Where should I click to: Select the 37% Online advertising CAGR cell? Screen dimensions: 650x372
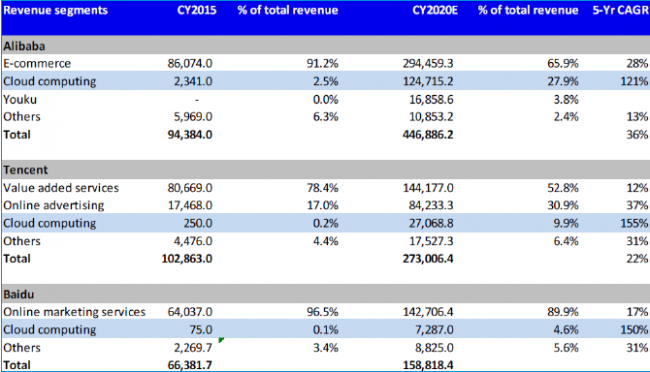[637, 205]
